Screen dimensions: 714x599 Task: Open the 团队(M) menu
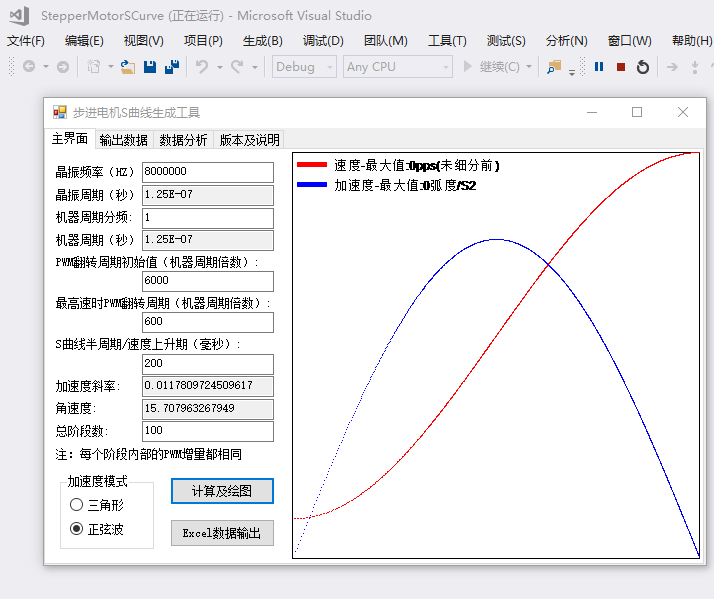tap(386, 41)
